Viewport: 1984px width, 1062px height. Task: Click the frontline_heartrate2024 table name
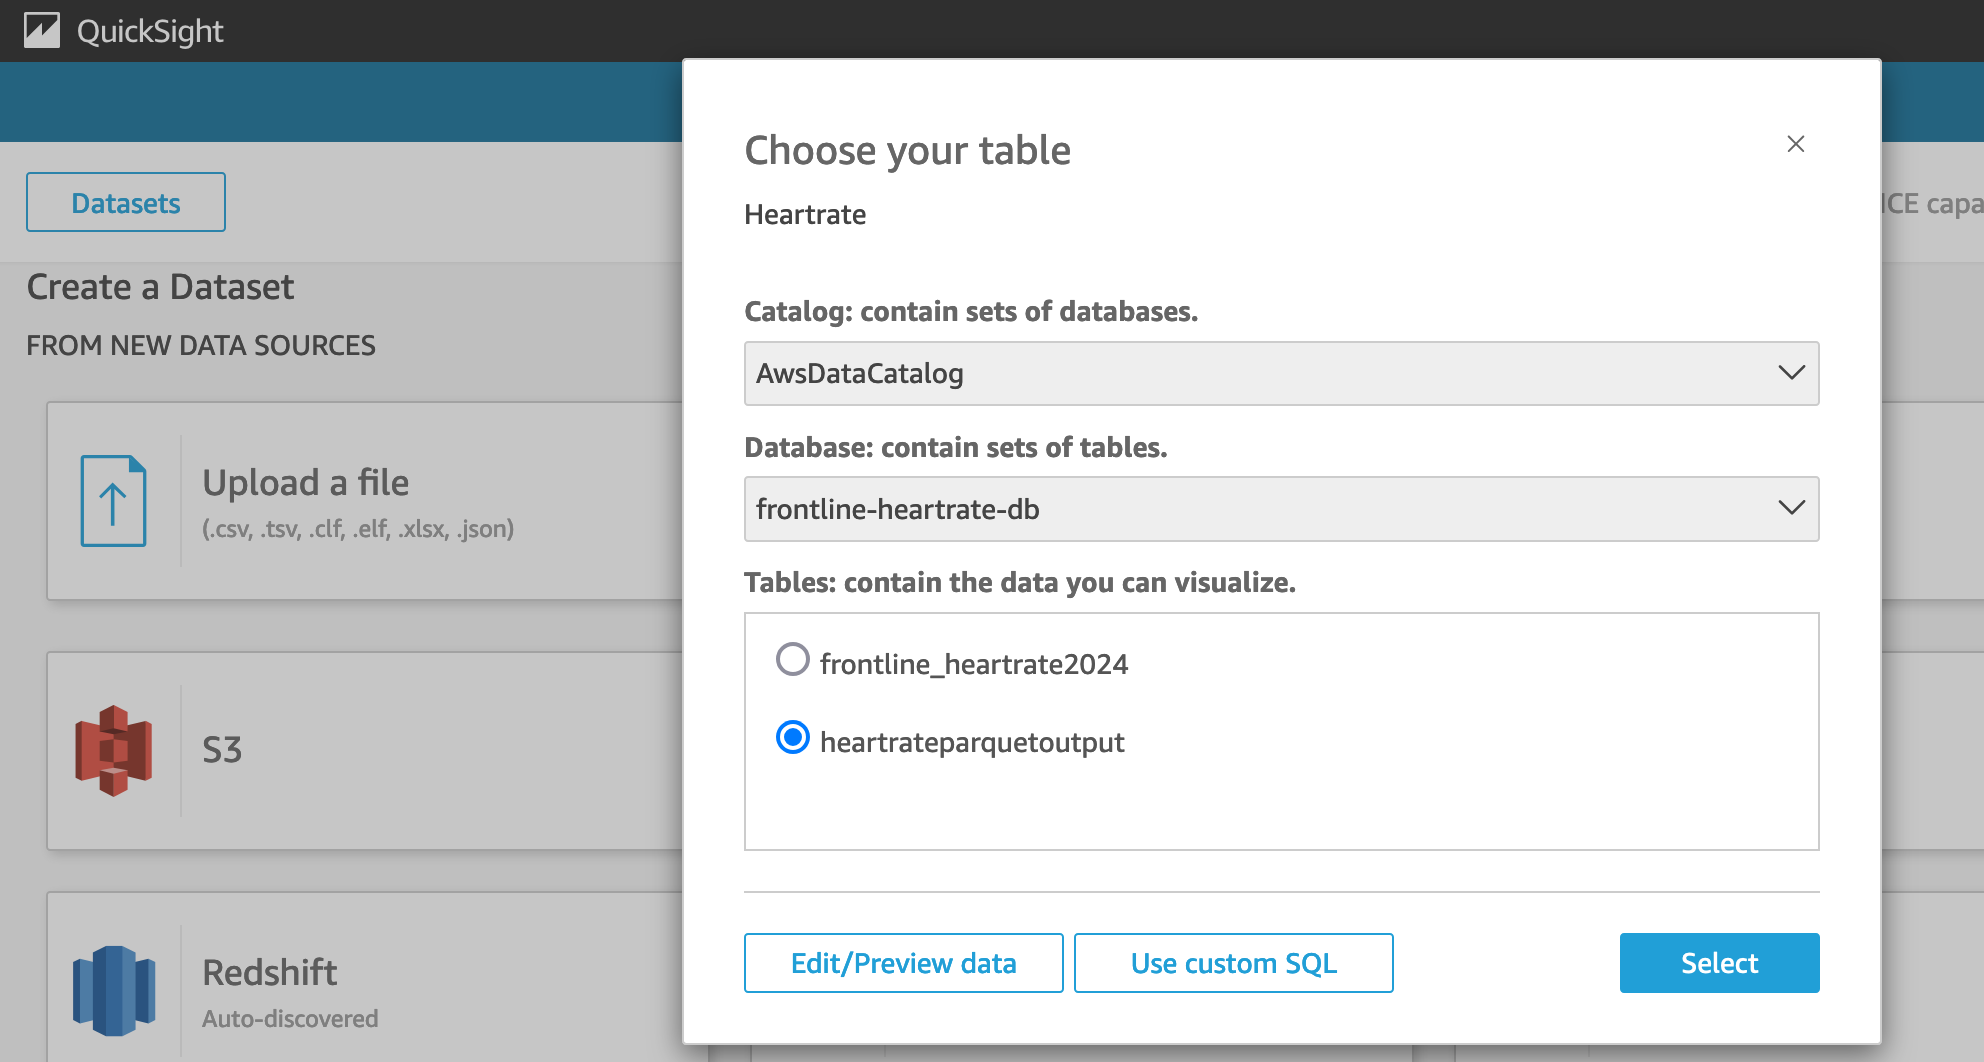974,664
